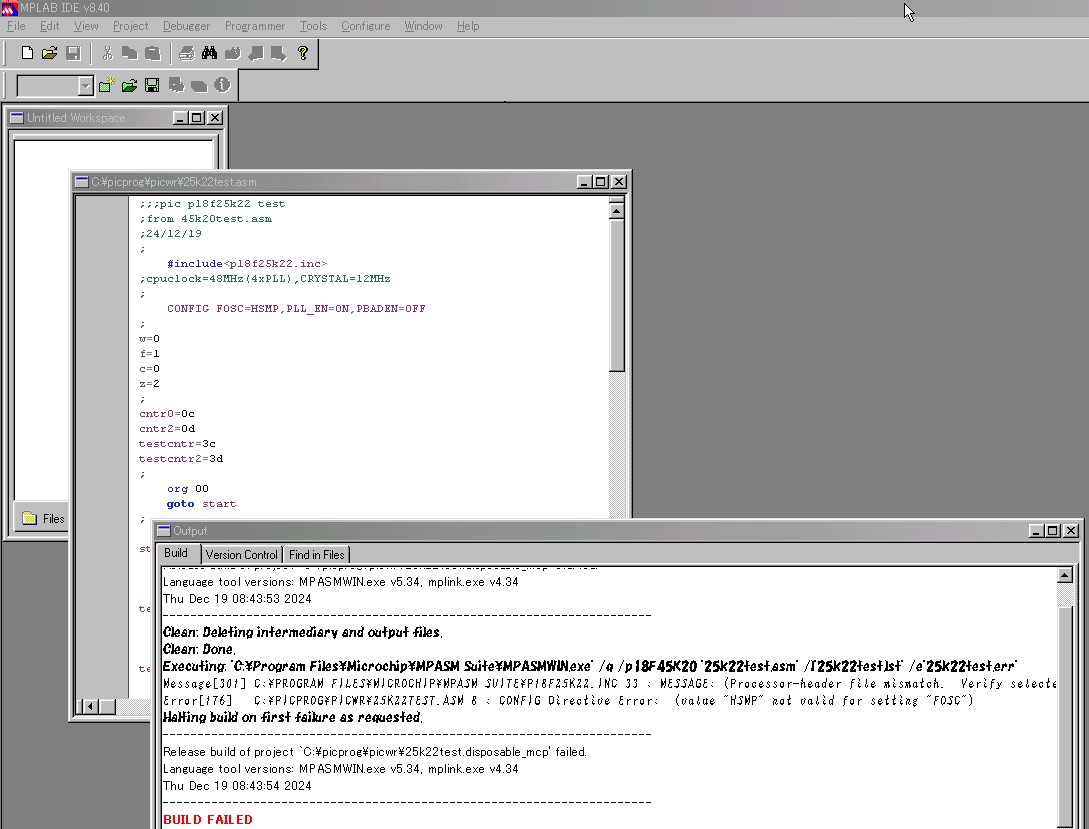Click the Paste clipboard icon
The height and width of the screenshot is (829, 1089).
click(x=152, y=53)
